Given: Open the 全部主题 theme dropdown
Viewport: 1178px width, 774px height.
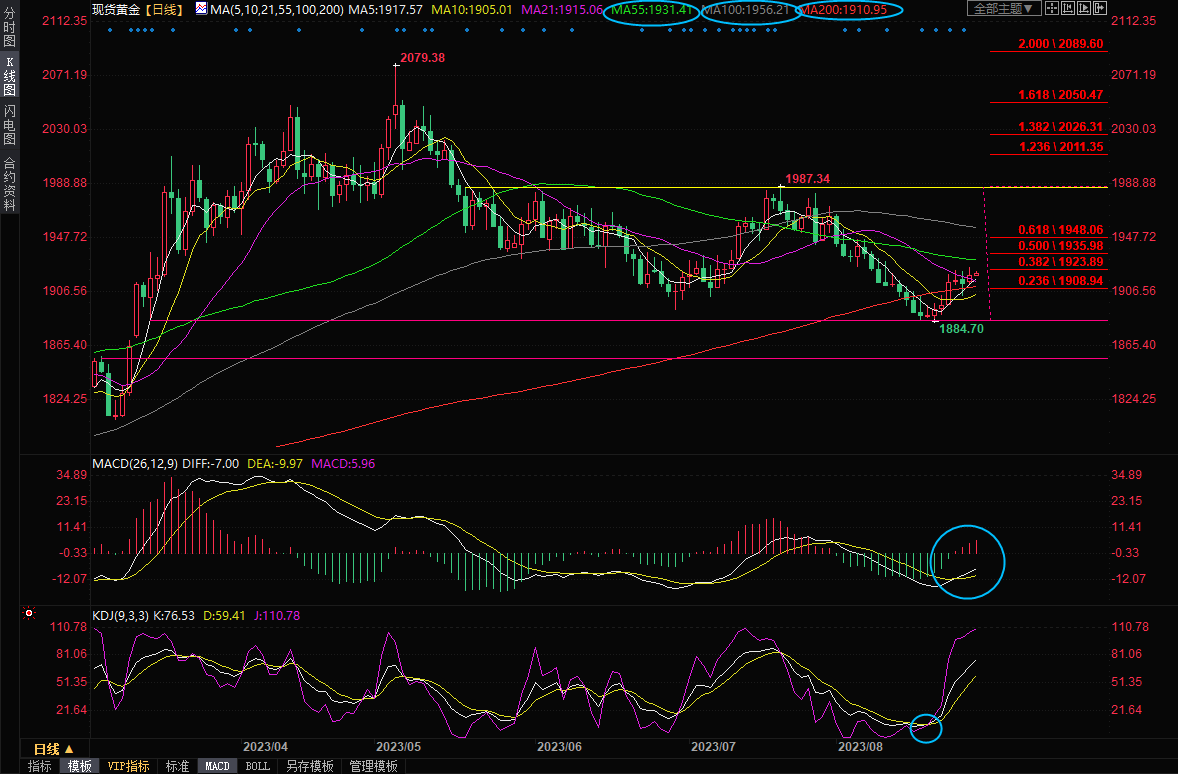Looking at the screenshot, I should coord(1003,9).
